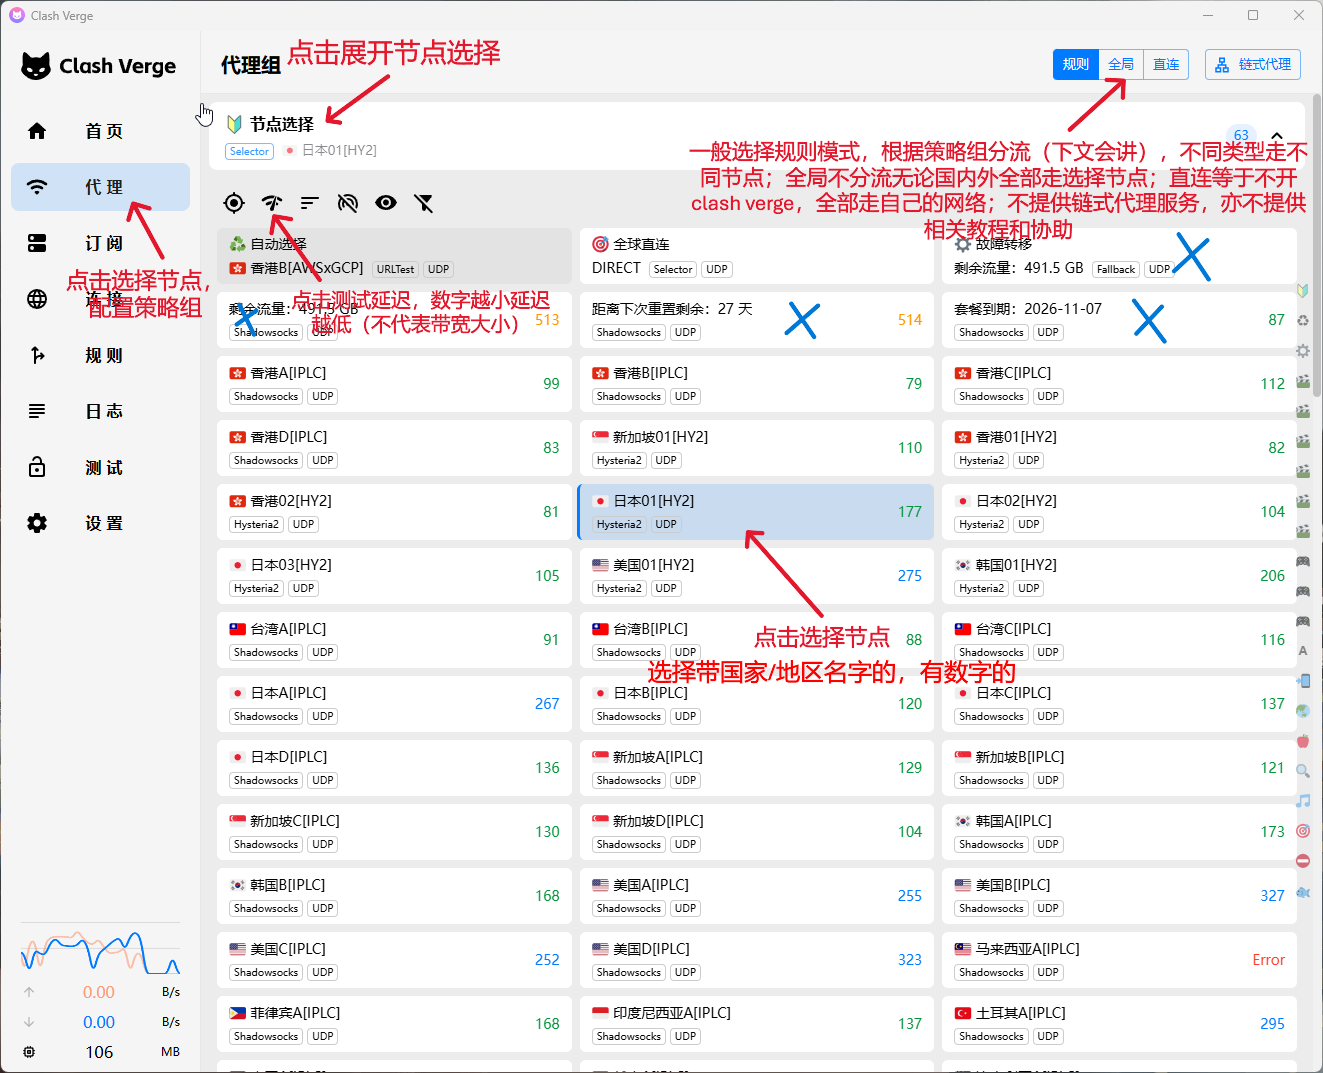This screenshot has width=1323, height=1073.
Task: Jump to group with recycle icon in right strip
Action: 1303,321
